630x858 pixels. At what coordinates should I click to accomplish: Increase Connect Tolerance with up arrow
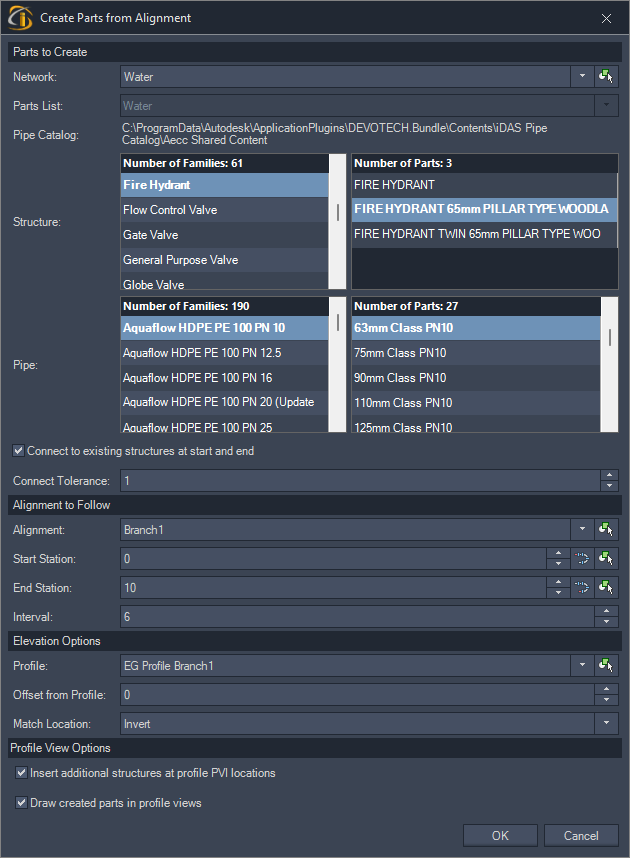click(x=610, y=475)
